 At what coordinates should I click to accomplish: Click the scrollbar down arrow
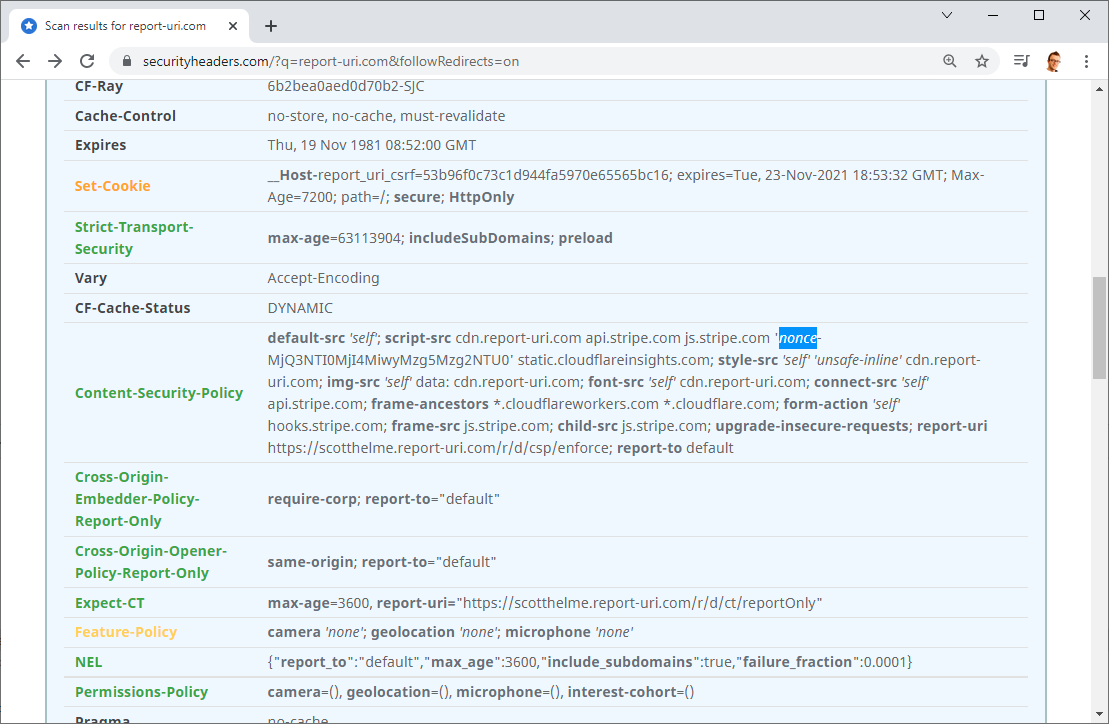click(x=1099, y=714)
